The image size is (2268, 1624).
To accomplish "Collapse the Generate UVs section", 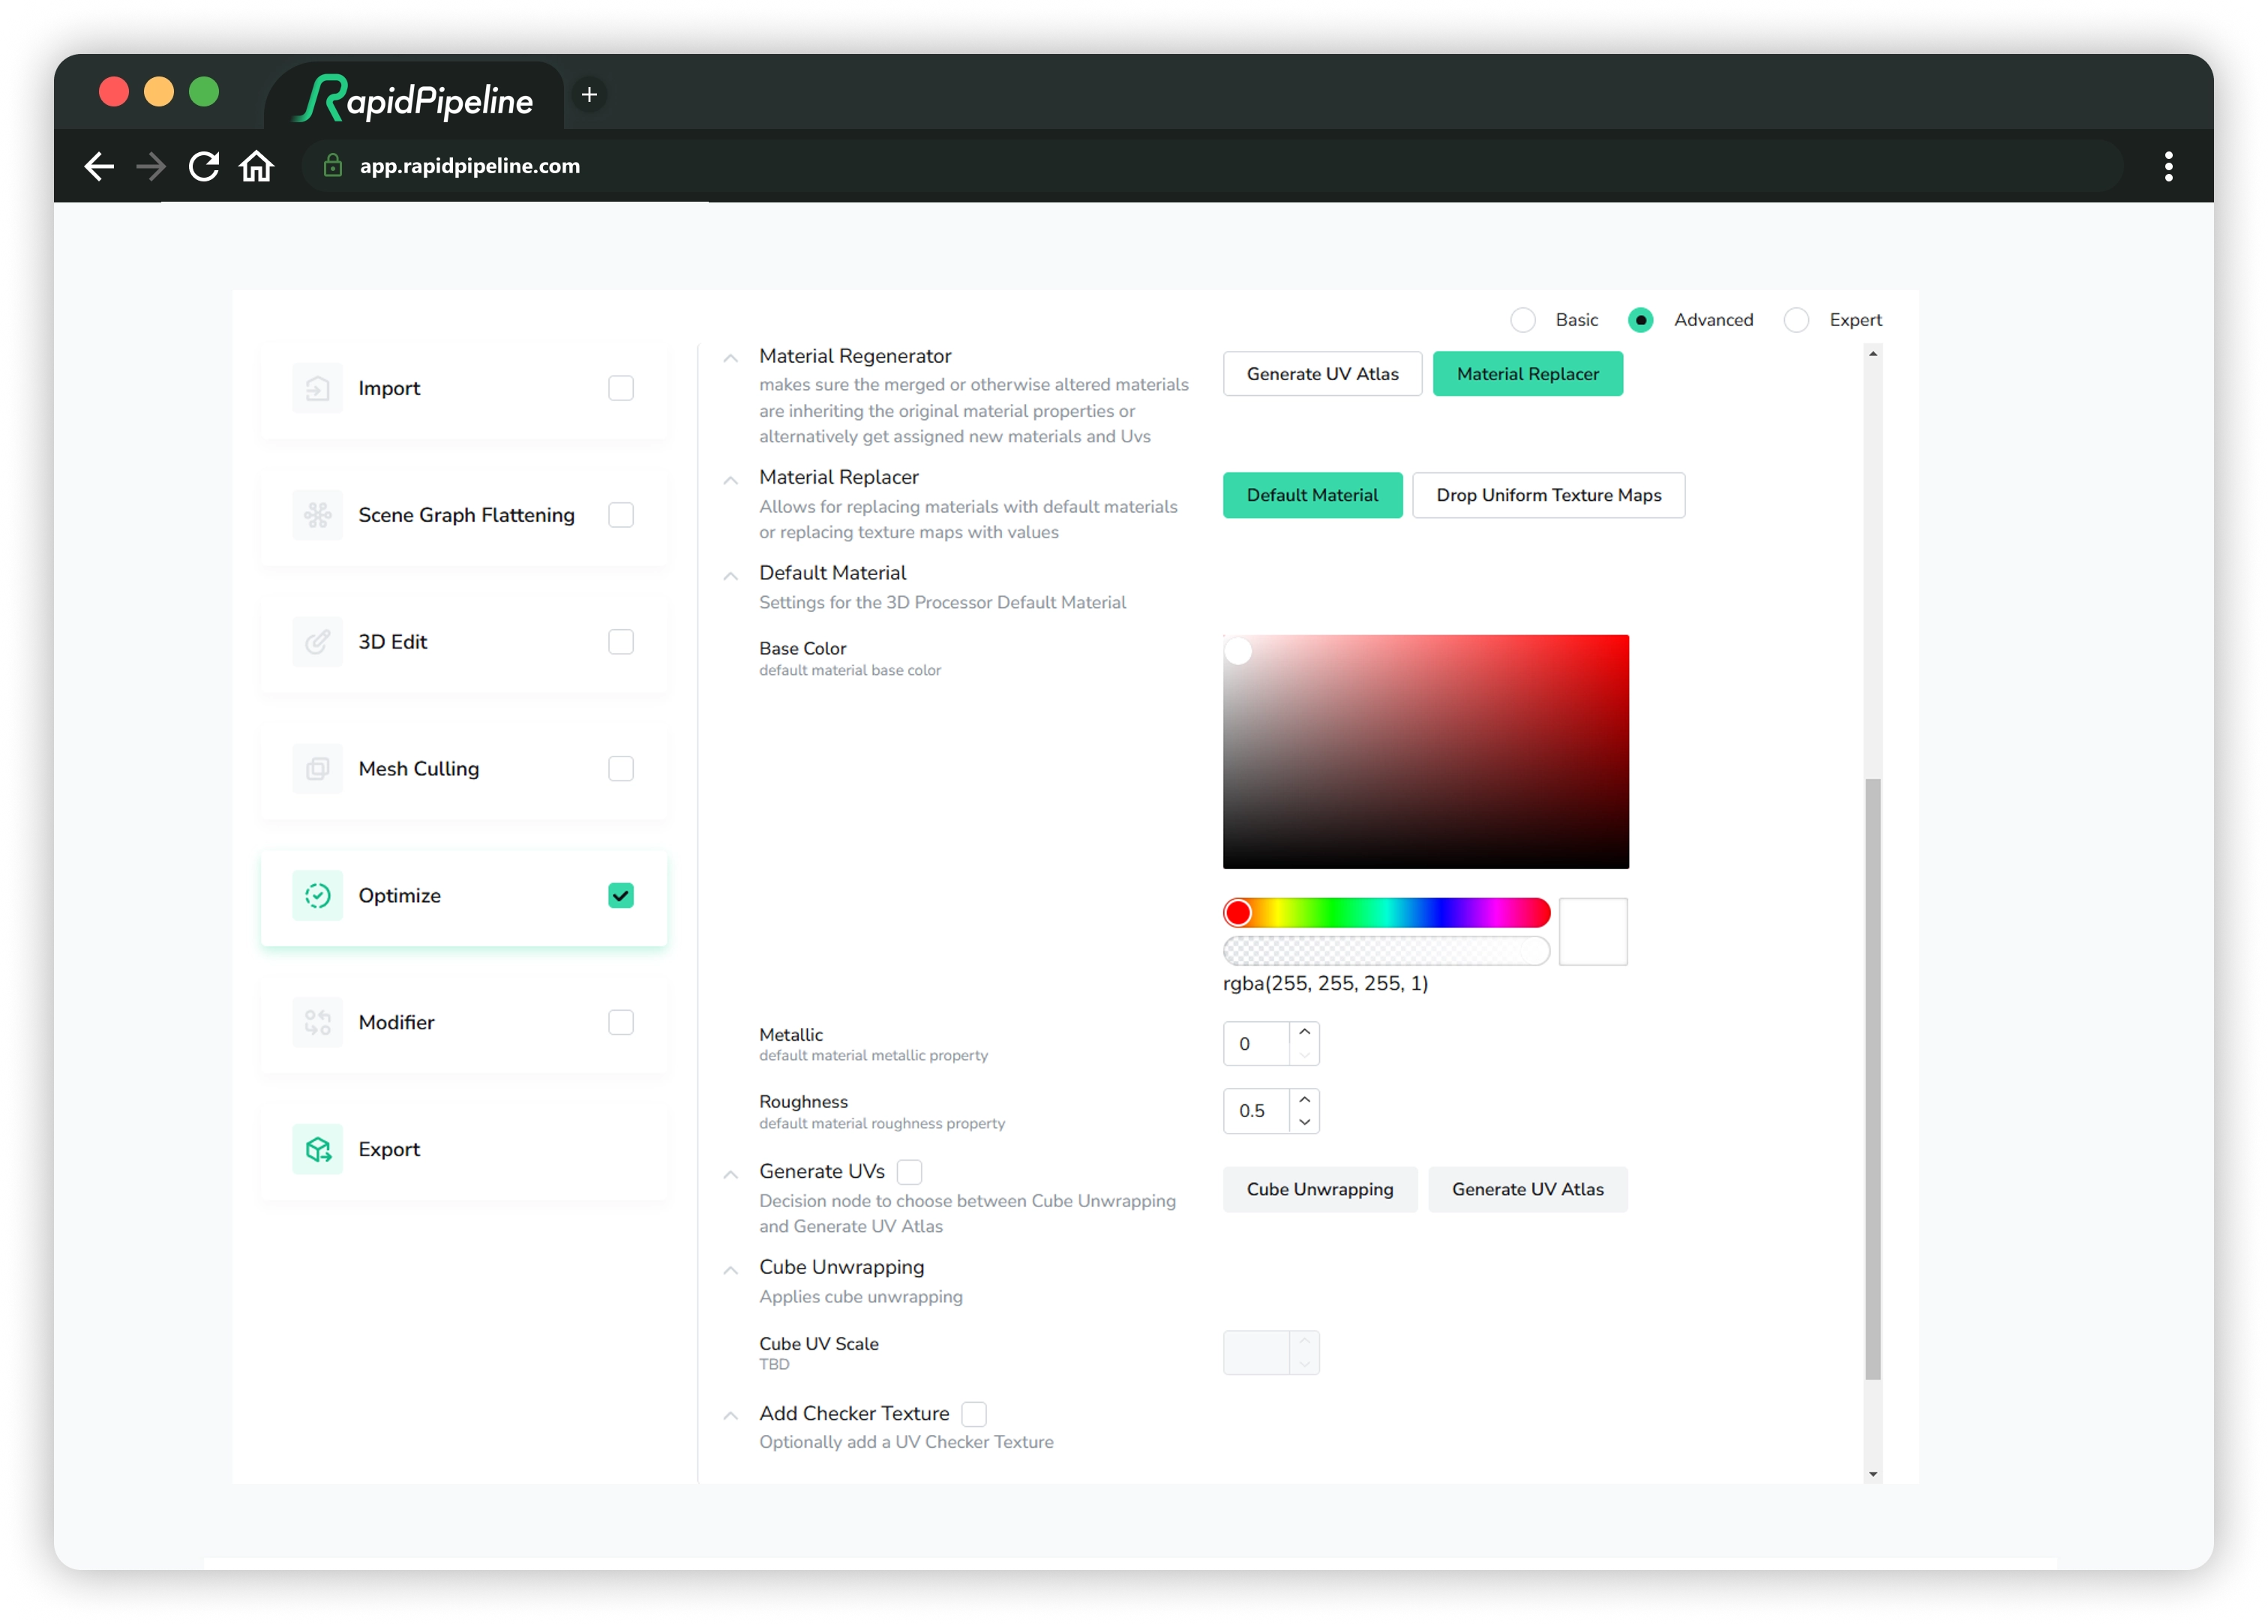I will point(731,1174).
